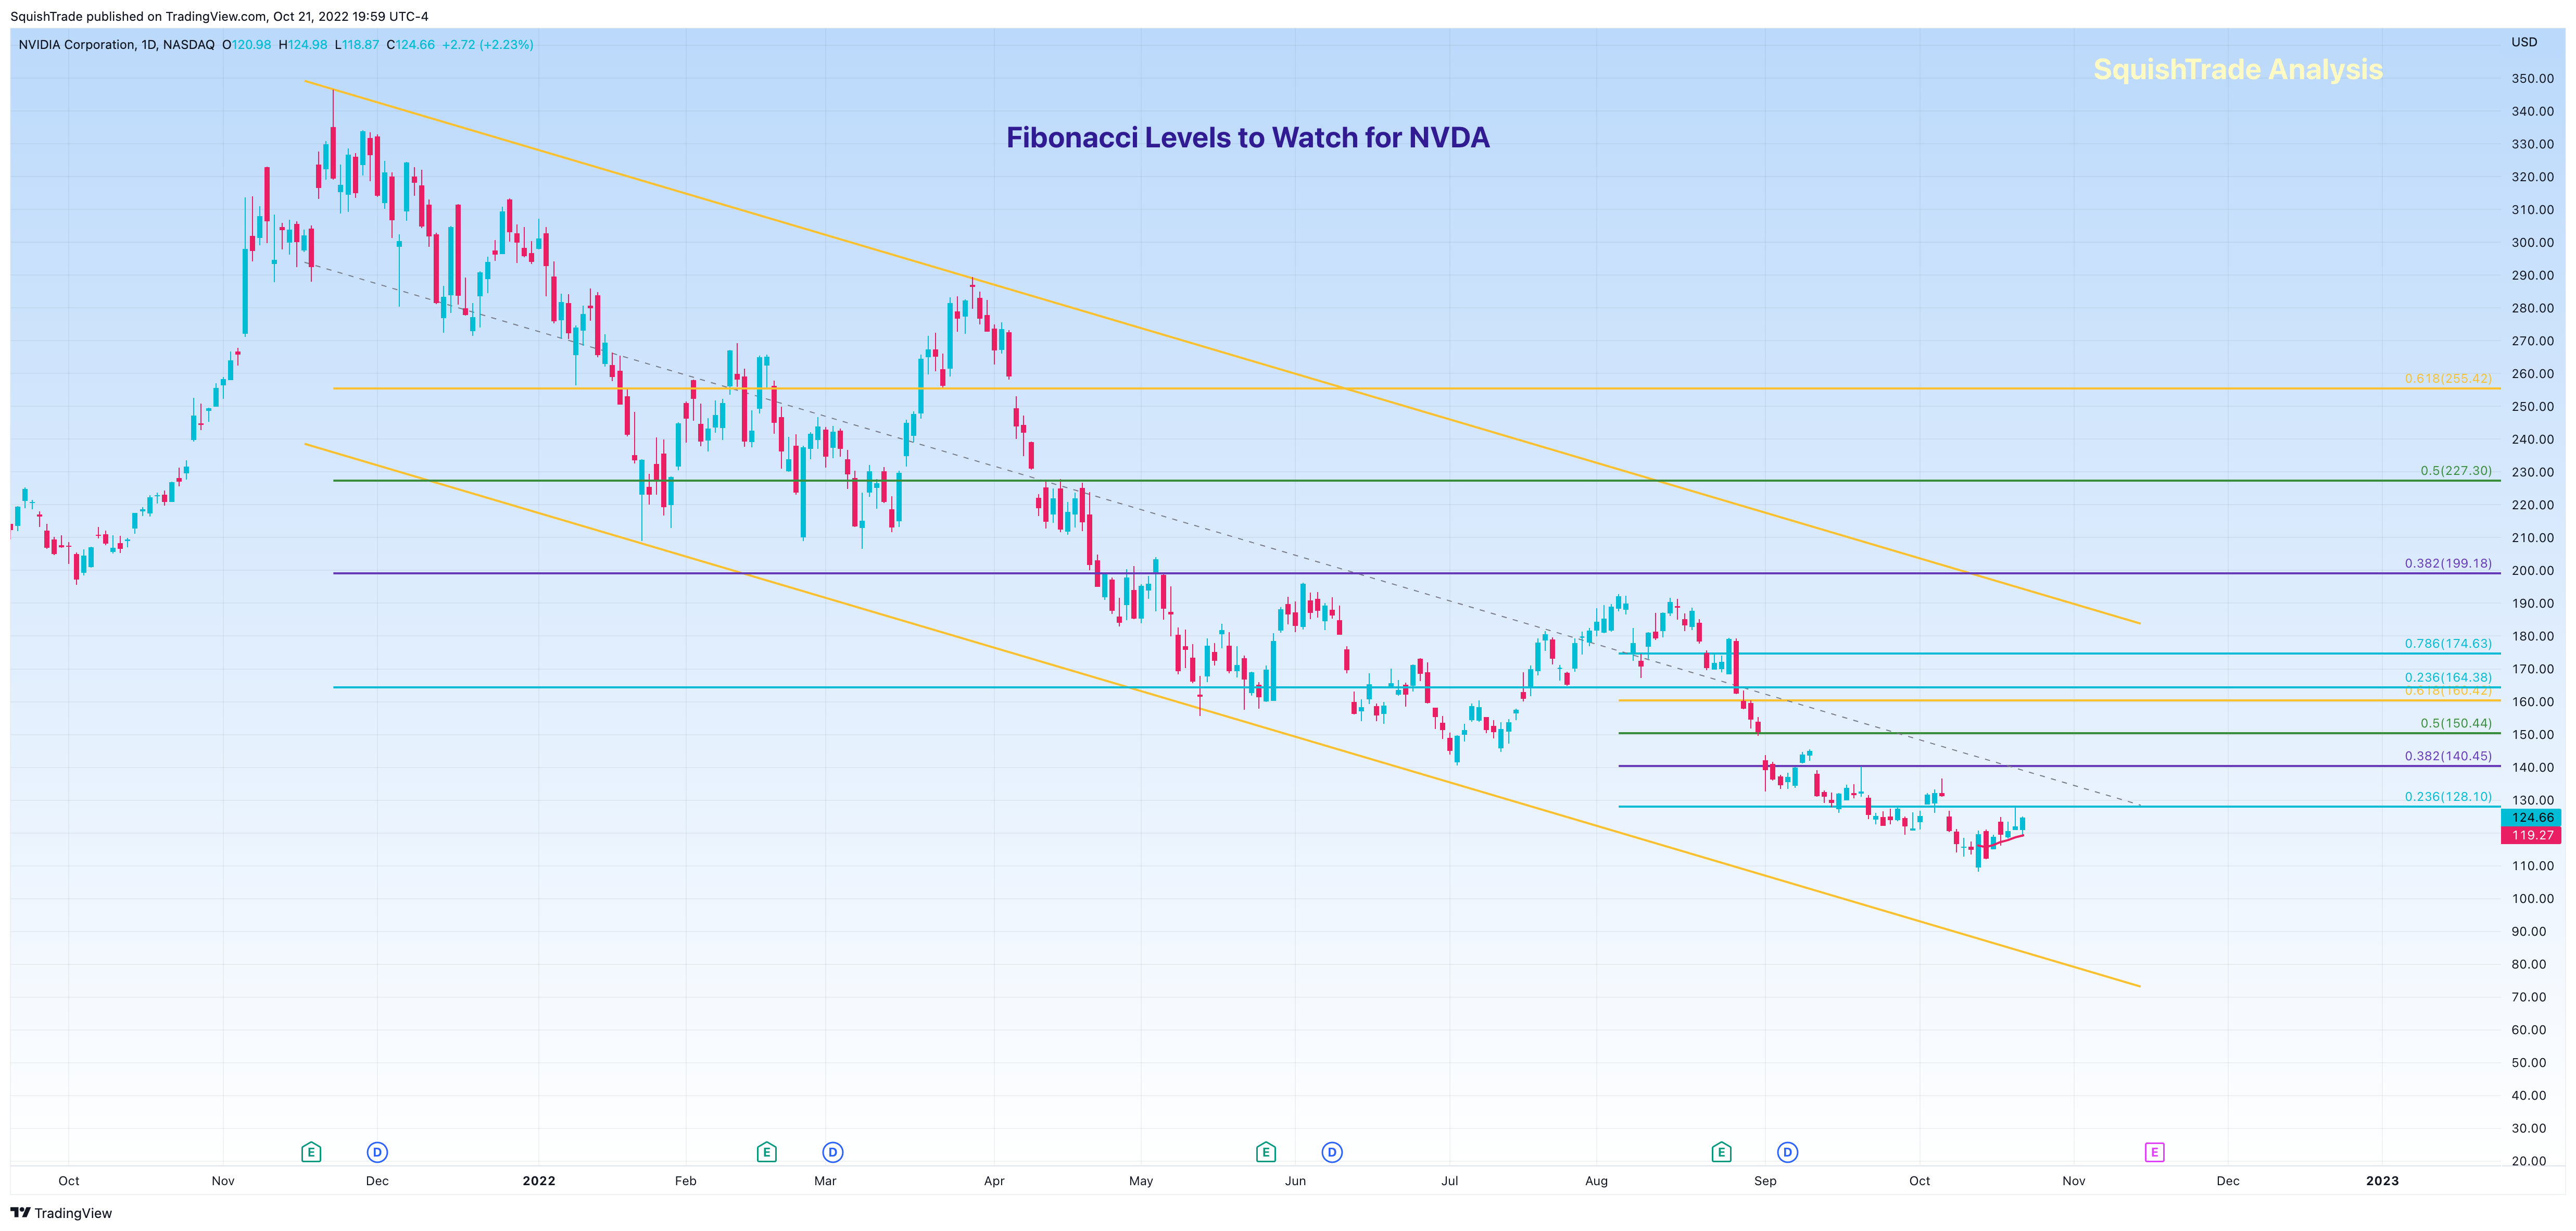Click the November 2021 earnings E marker

tap(311, 1152)
